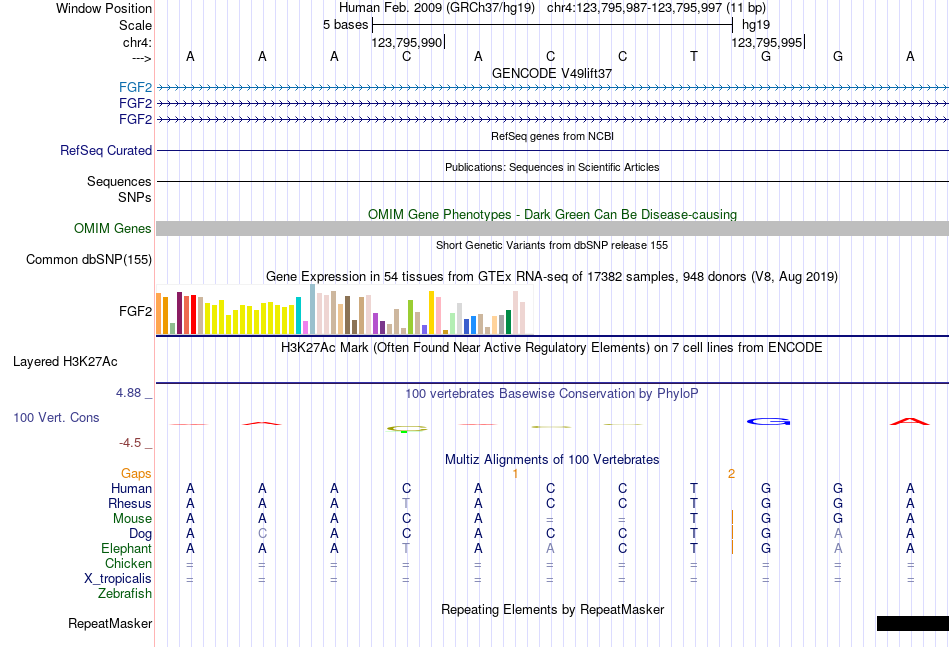This screenshot has width=950, height=647.
Task: Click orange insertion bar in Elephant row
Action: tap(732, 548)
